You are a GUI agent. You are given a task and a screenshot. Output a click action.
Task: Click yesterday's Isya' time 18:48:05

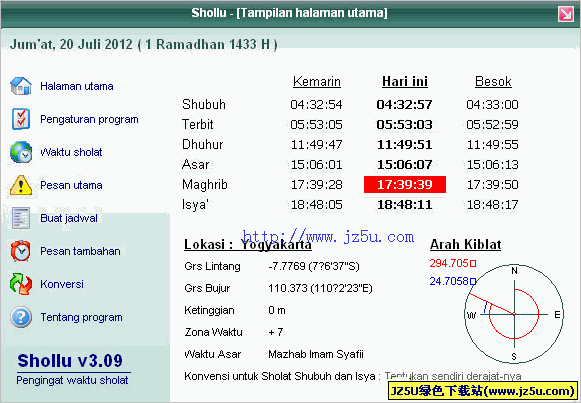tap(316, 204)
